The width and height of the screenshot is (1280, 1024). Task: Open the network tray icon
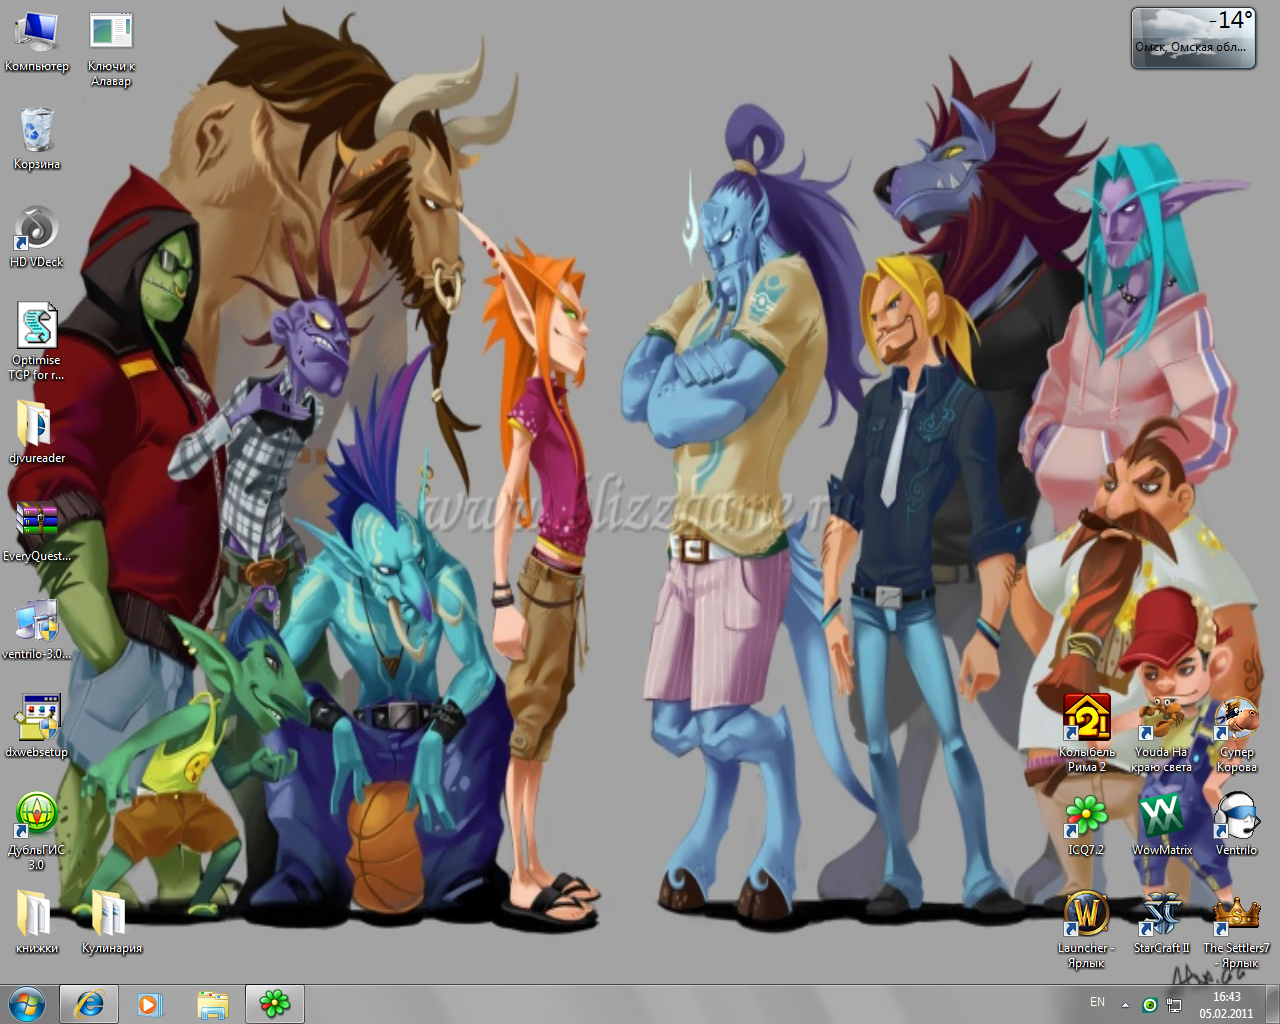pos(1174,1004)
